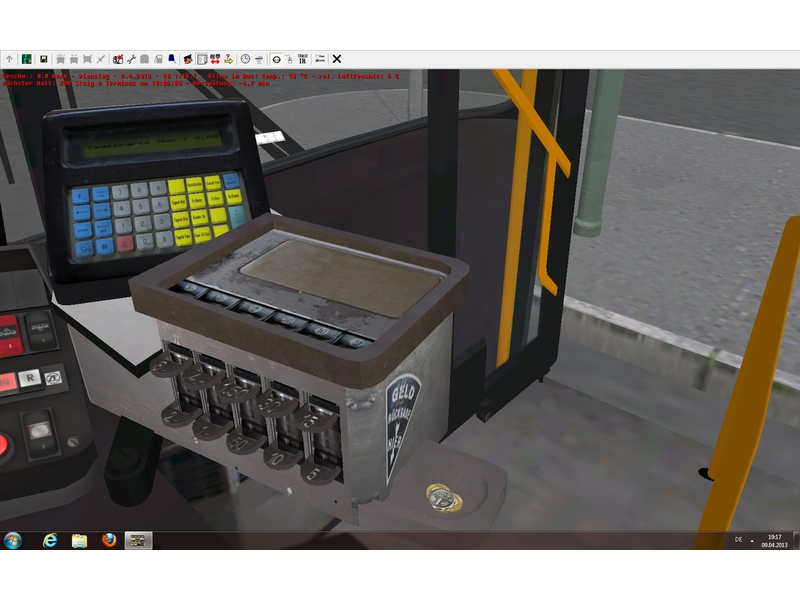The image size is (800, 600).
Task: Push the 15 coin changer lever
Action: [315, 420]
